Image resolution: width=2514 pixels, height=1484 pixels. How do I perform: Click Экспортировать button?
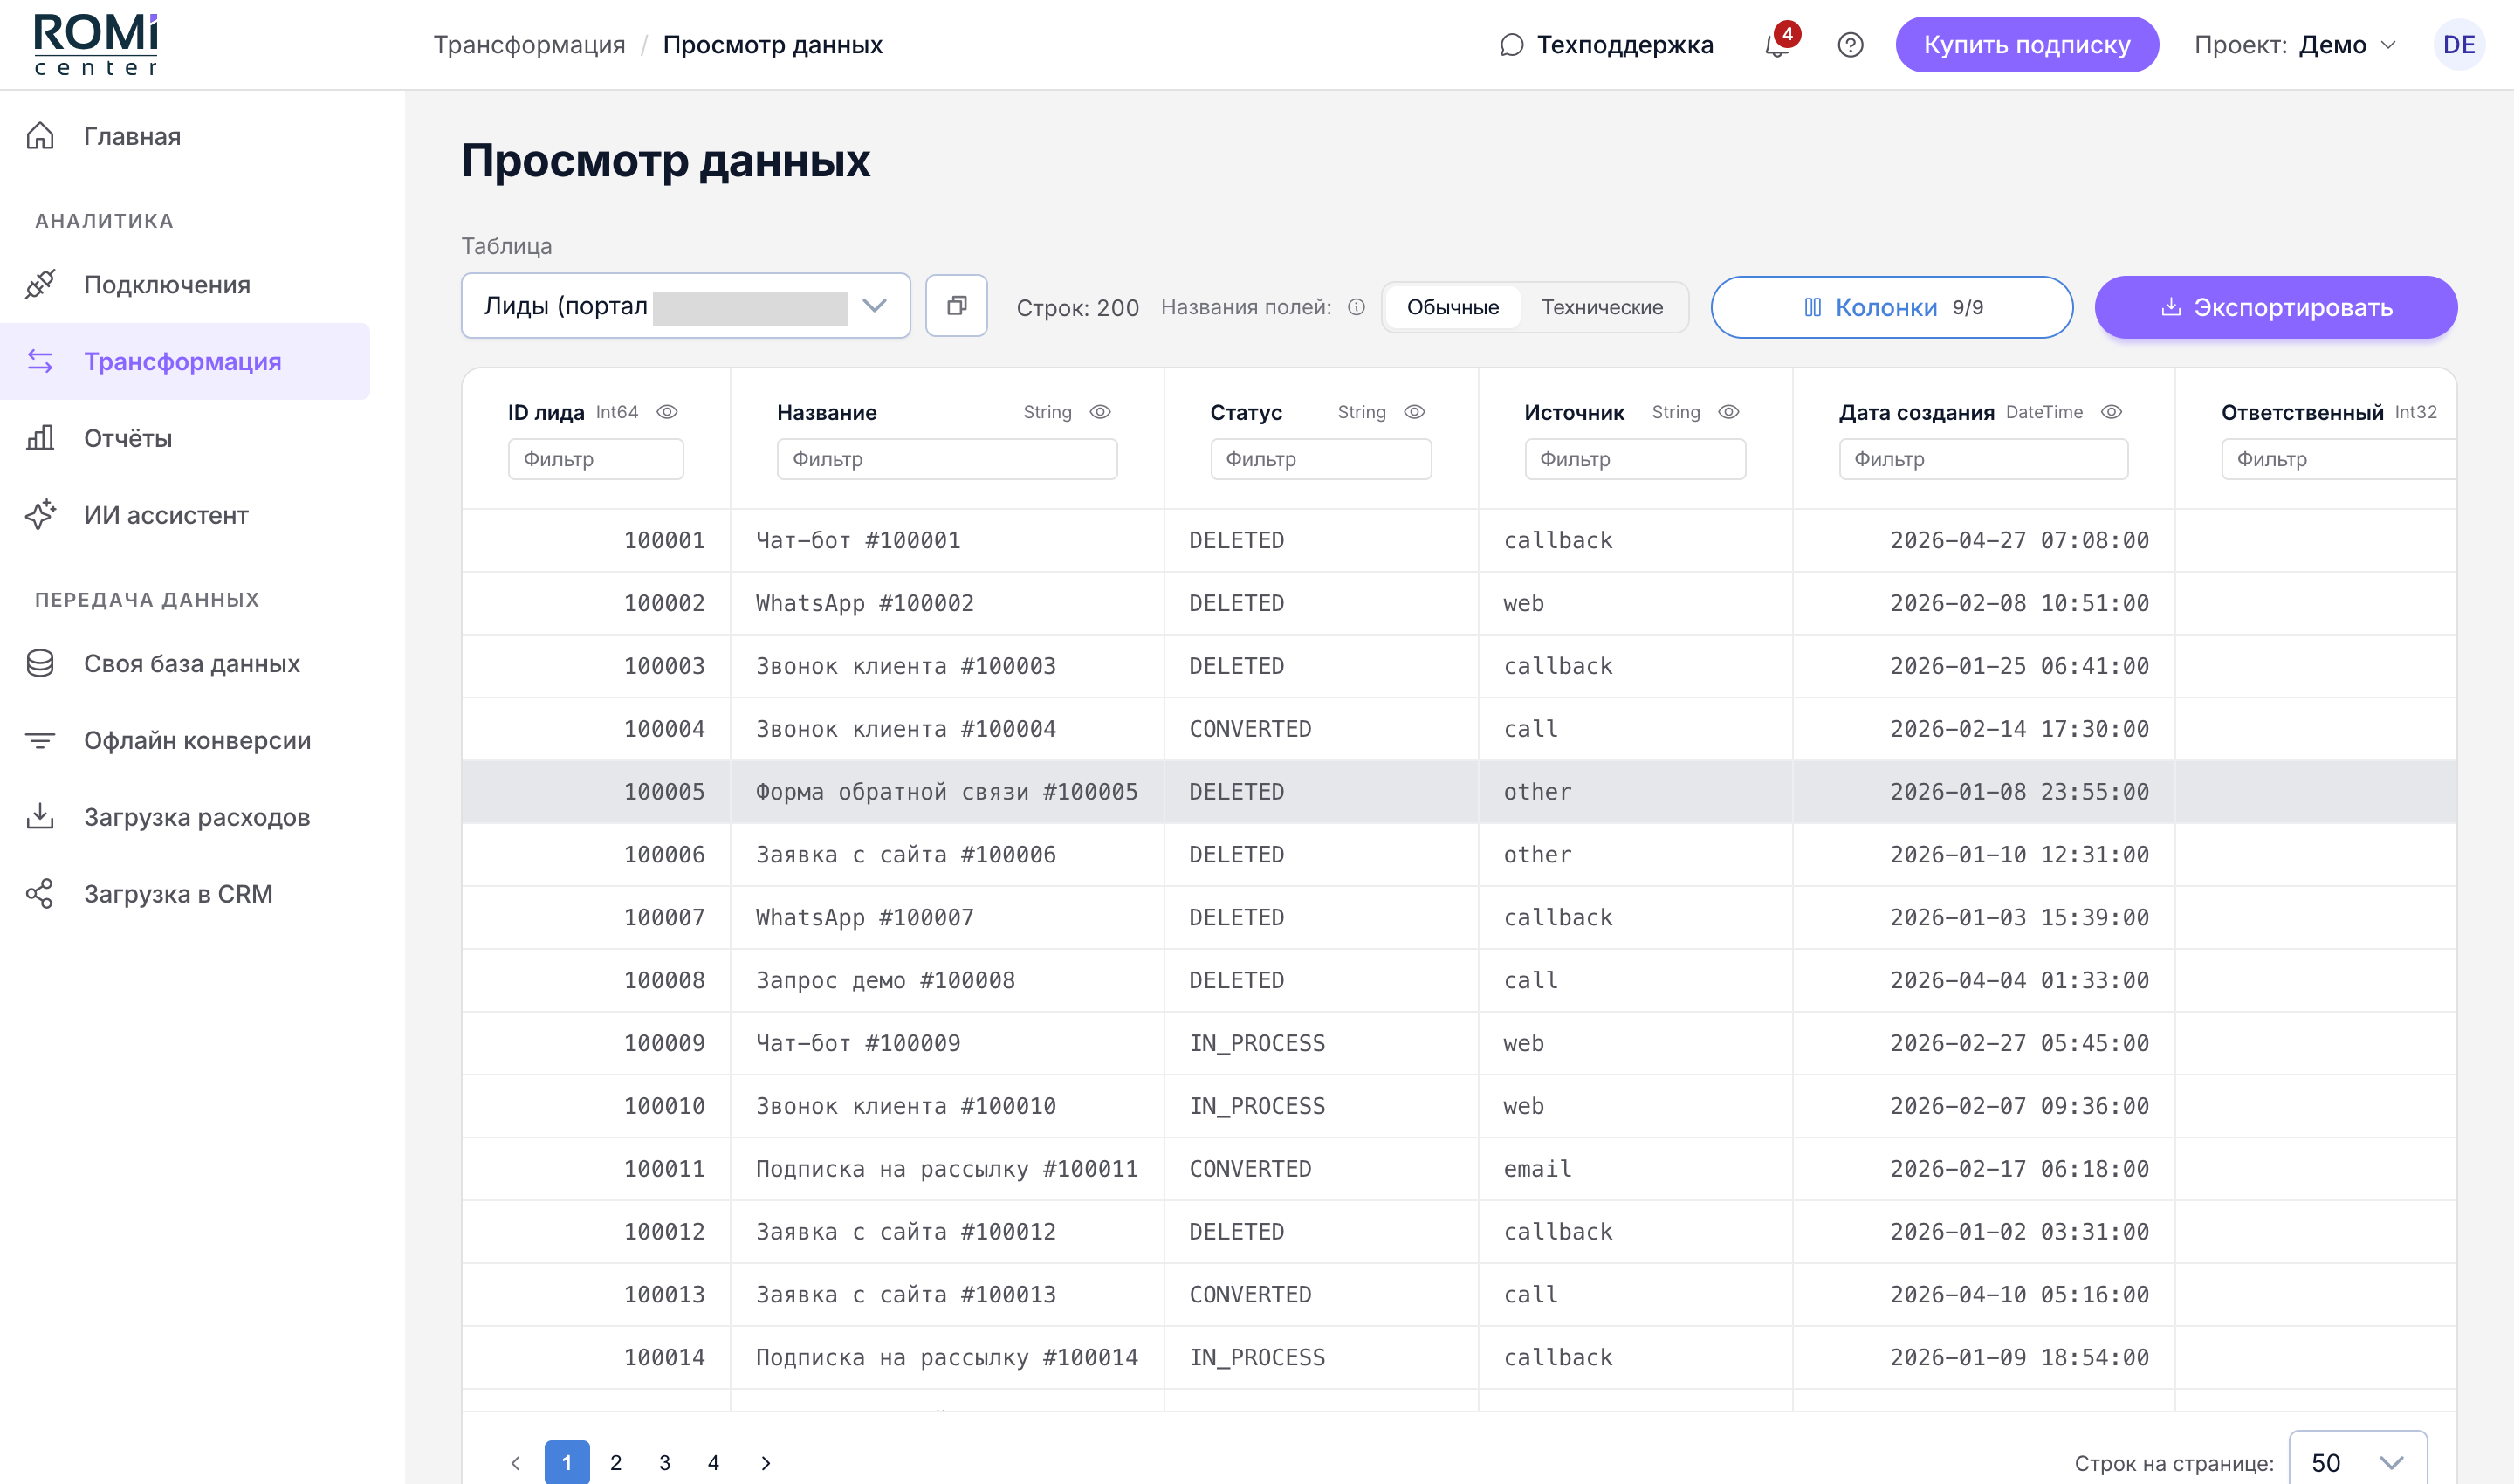2275,307
